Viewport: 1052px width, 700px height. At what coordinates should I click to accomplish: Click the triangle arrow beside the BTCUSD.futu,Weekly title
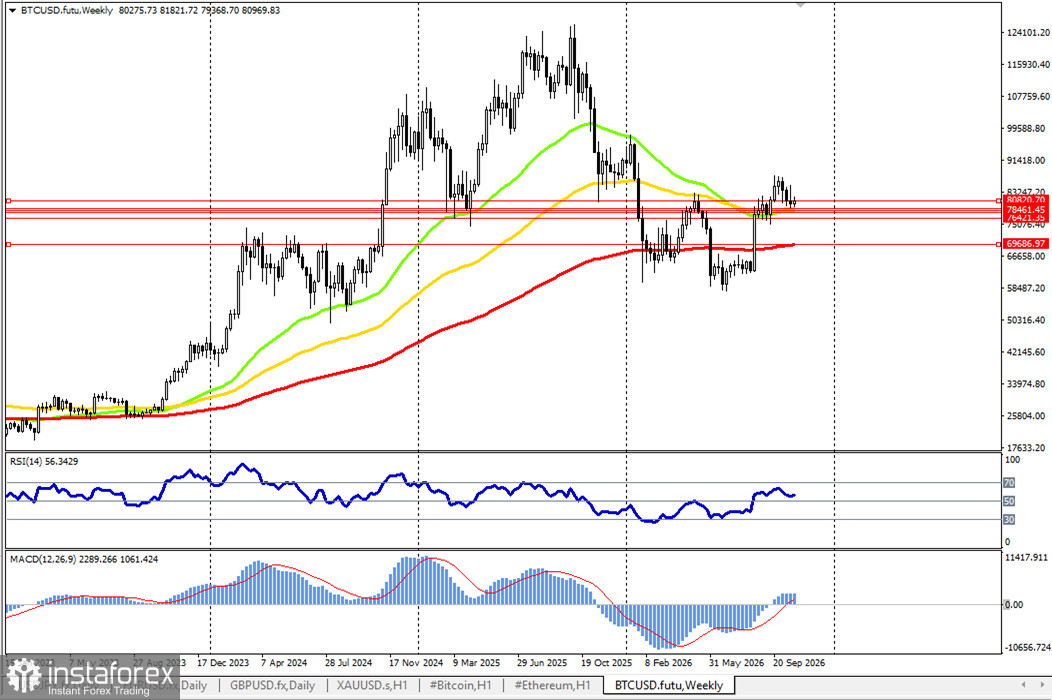click(11, 11)
